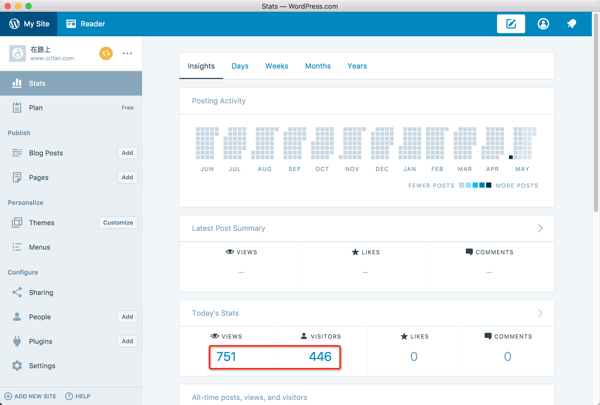The width and height of the screenshot is (600, 405).
Task: Click the Latest Post Summary title
Action: coord(228,228)
